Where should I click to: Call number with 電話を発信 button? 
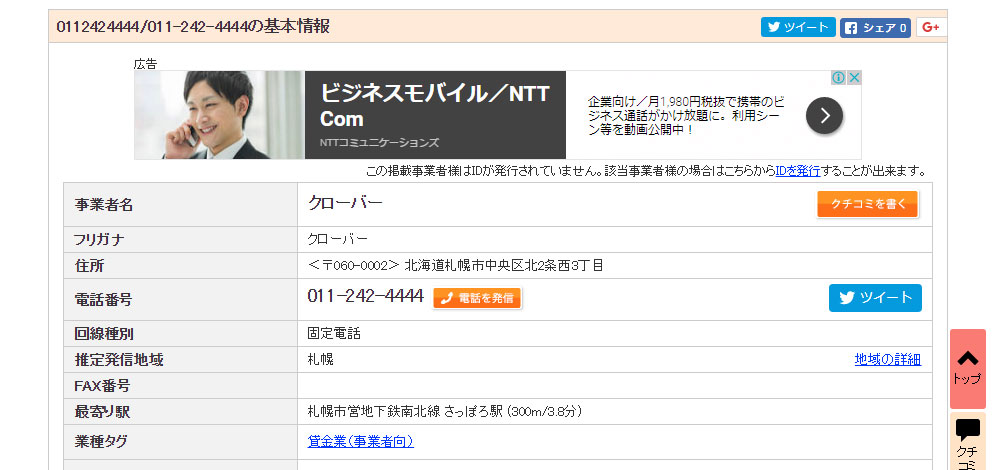click(x=477, y=298)
